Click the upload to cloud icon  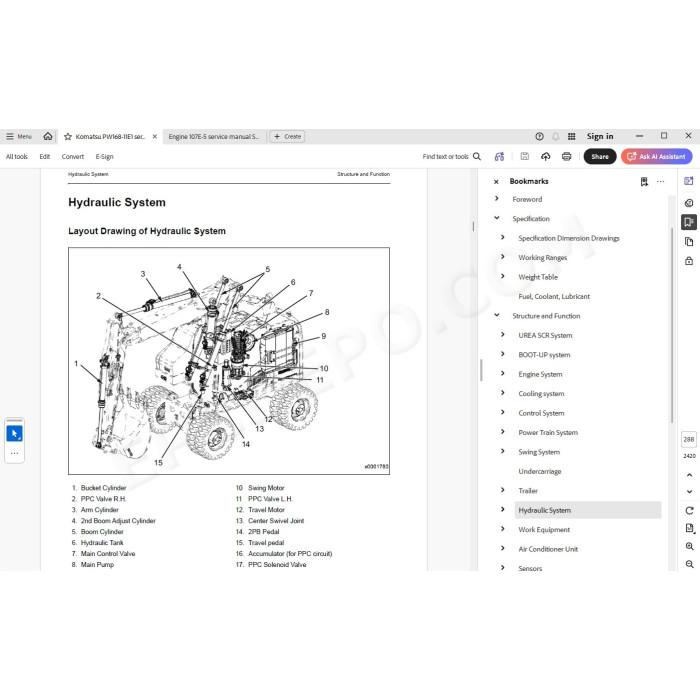[x=546, y=156]
